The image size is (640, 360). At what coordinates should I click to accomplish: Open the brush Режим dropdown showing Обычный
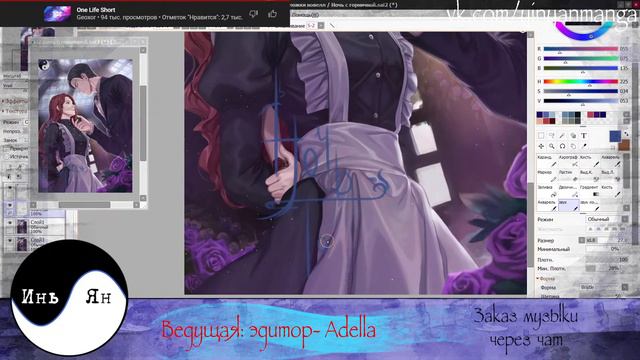coord(607,219)
